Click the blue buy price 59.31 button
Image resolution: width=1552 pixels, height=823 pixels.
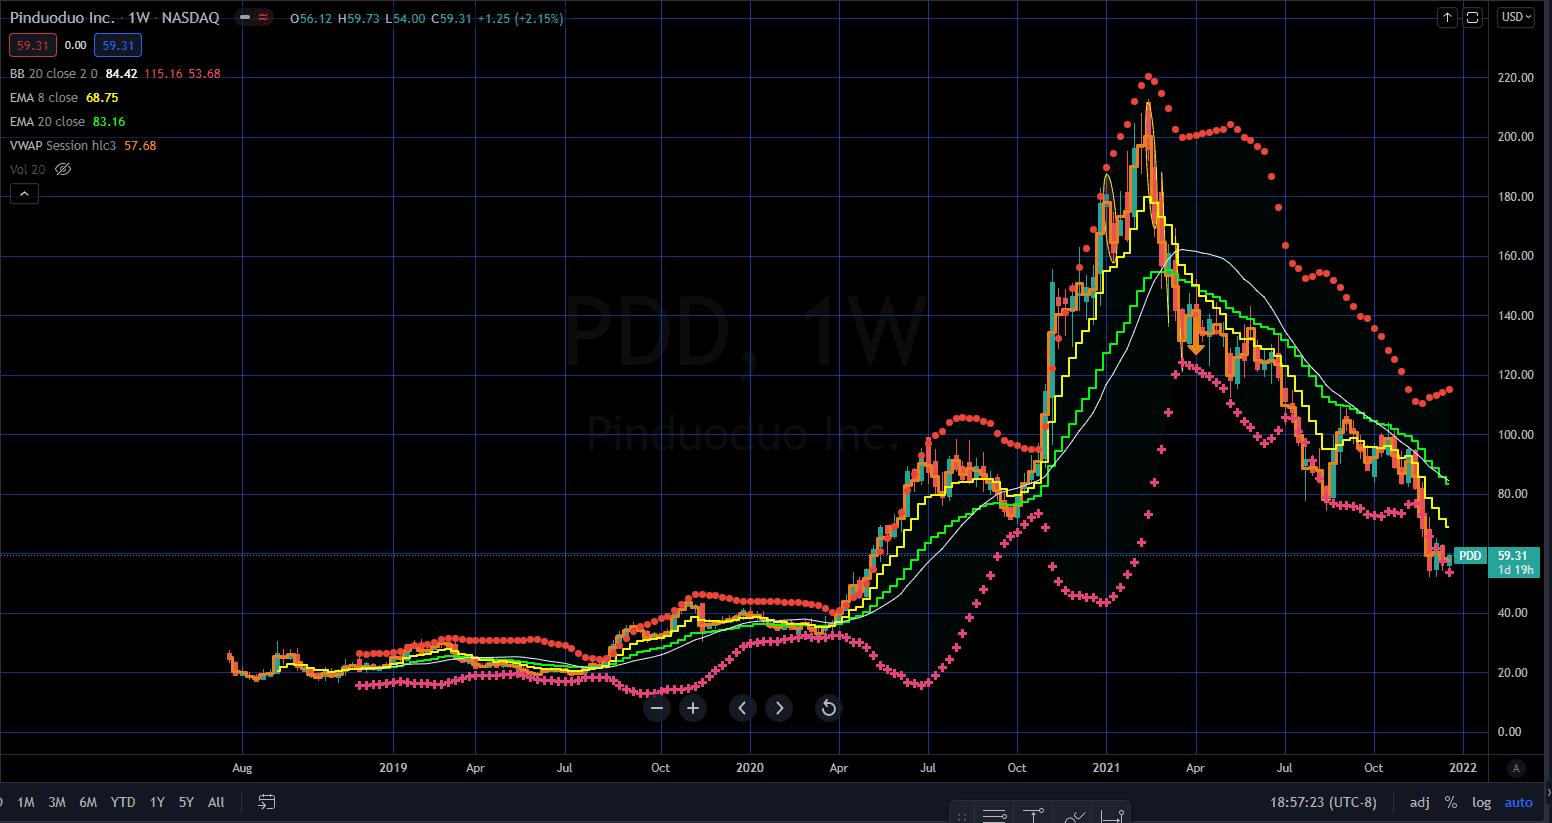[x=118, y=45]
